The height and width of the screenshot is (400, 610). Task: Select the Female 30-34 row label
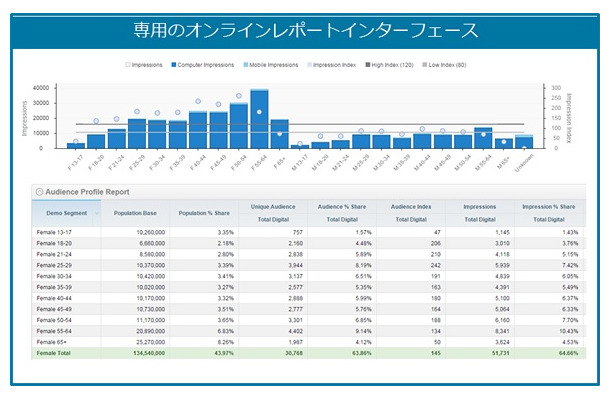(x=54, y=276)
